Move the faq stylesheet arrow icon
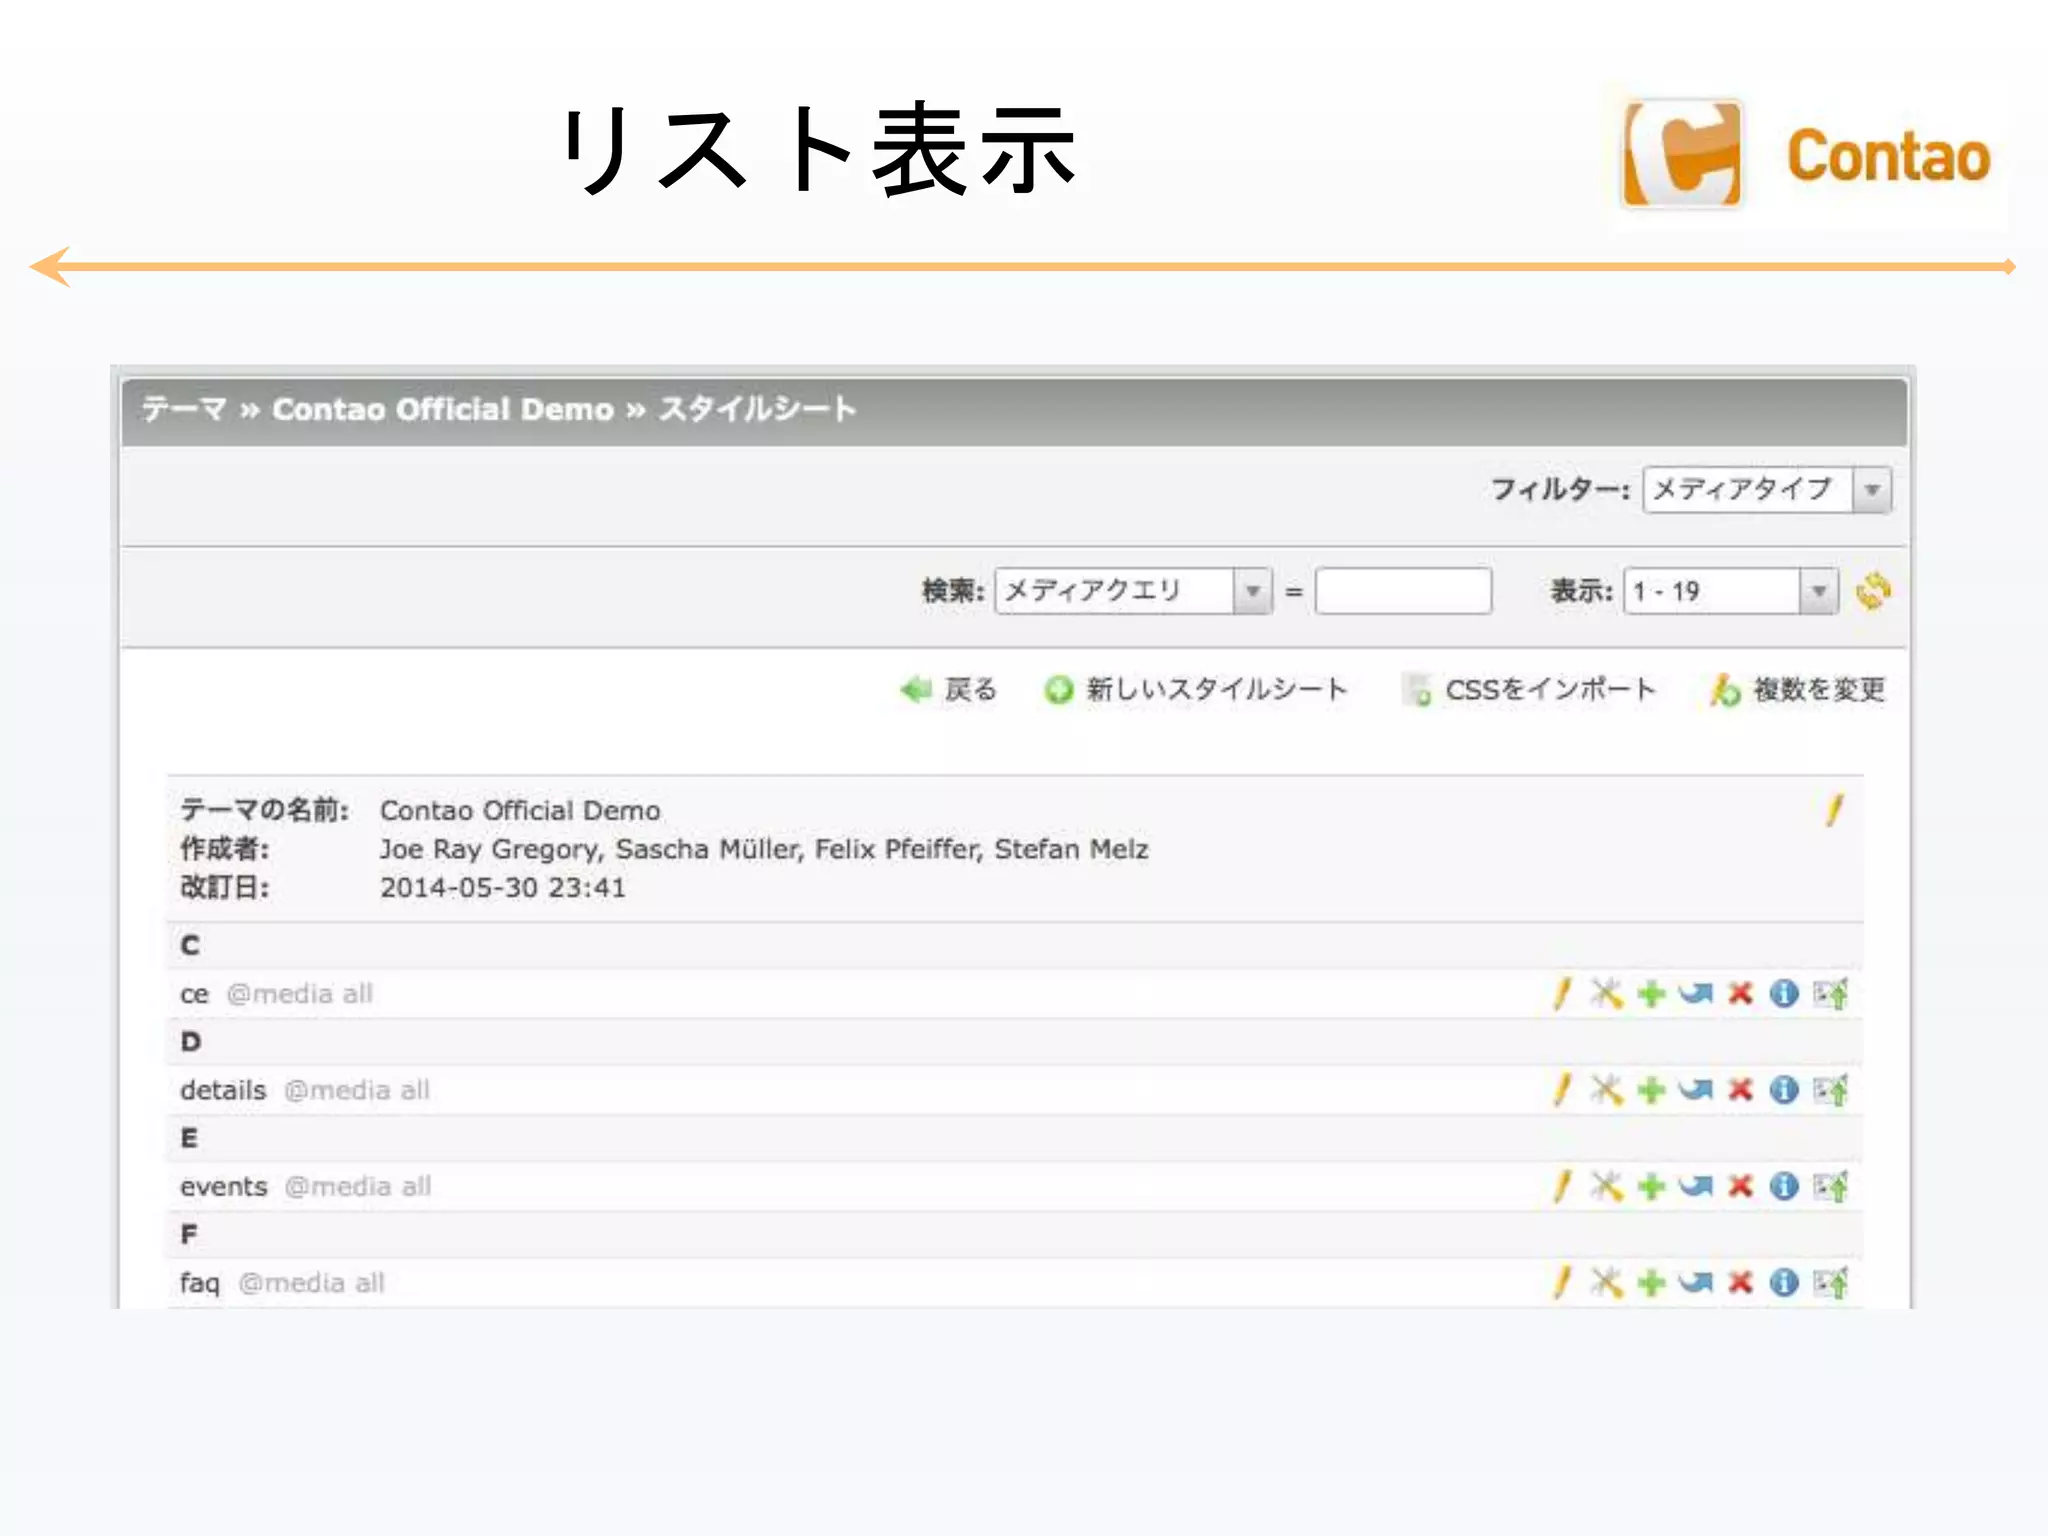The width and height of the screenshot is (2048, 1536). 1695,1282
